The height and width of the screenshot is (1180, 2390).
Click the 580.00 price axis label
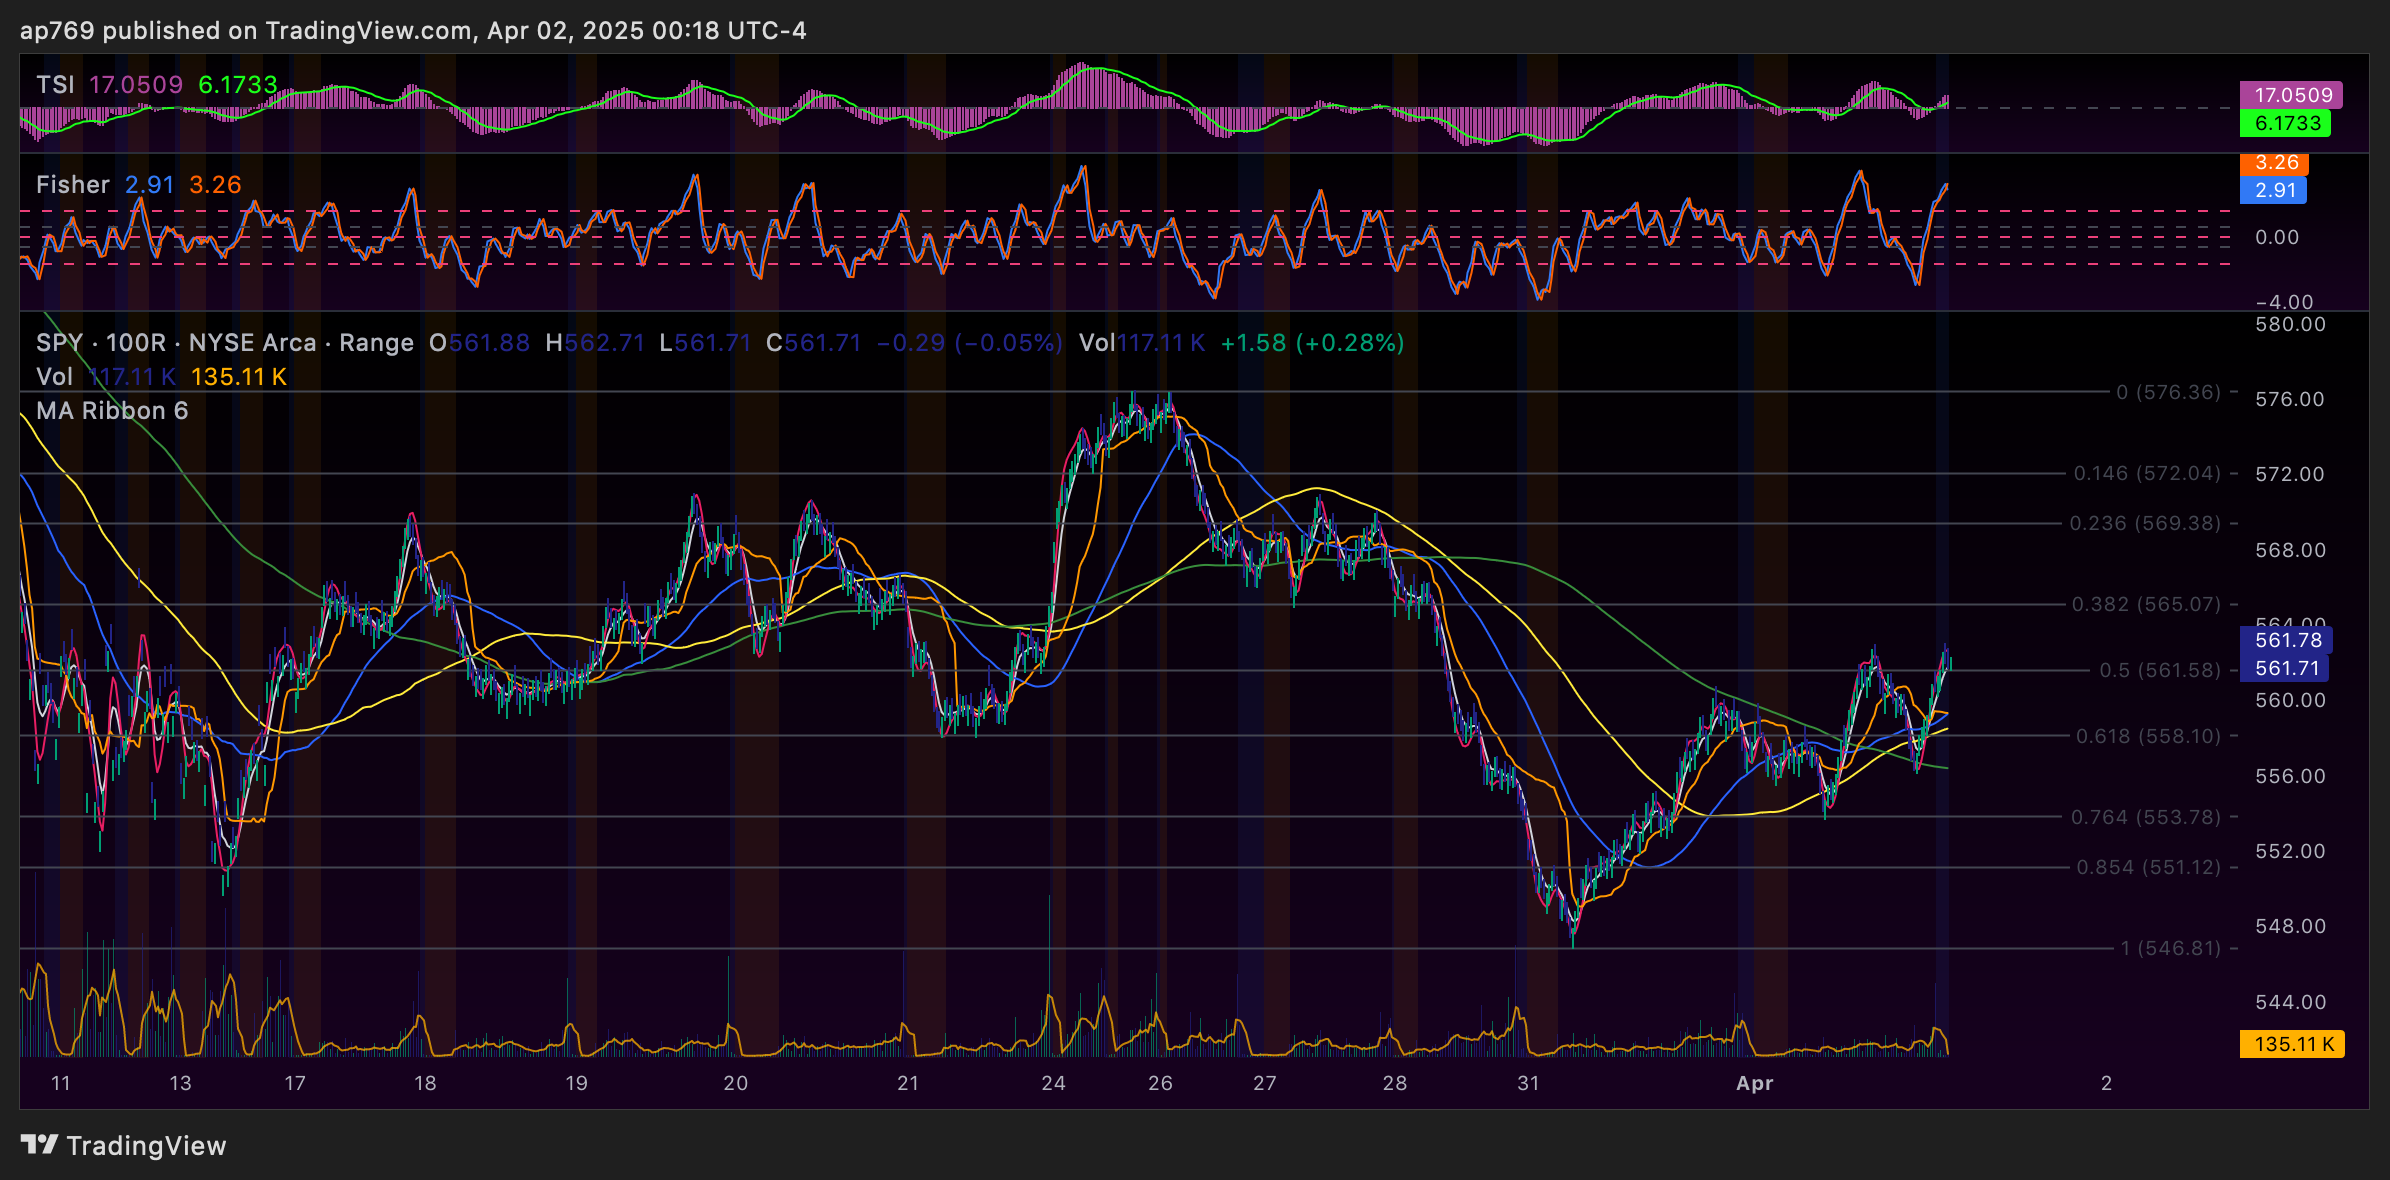[2290, 324]
